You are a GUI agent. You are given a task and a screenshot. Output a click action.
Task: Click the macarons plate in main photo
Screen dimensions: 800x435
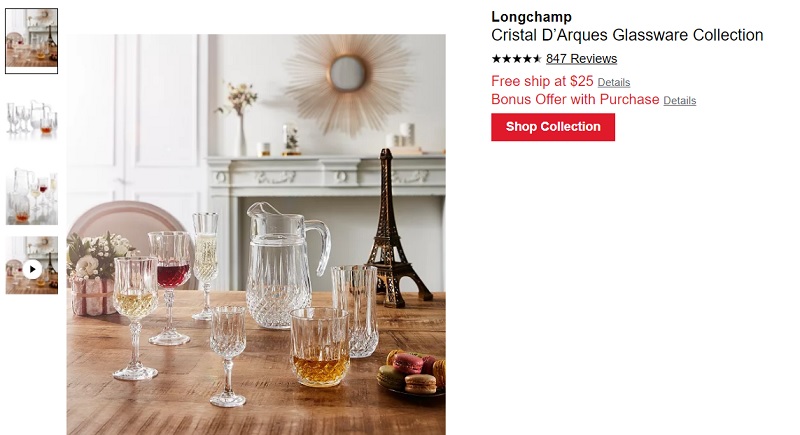point(411,373)
